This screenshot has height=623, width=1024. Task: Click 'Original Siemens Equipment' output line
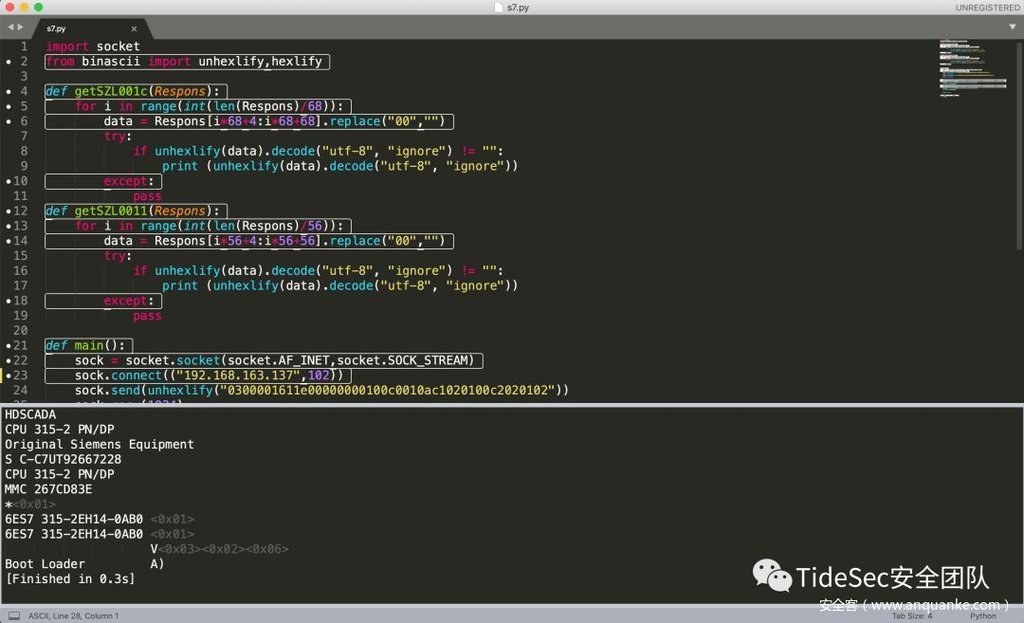[x=99, y=444]
